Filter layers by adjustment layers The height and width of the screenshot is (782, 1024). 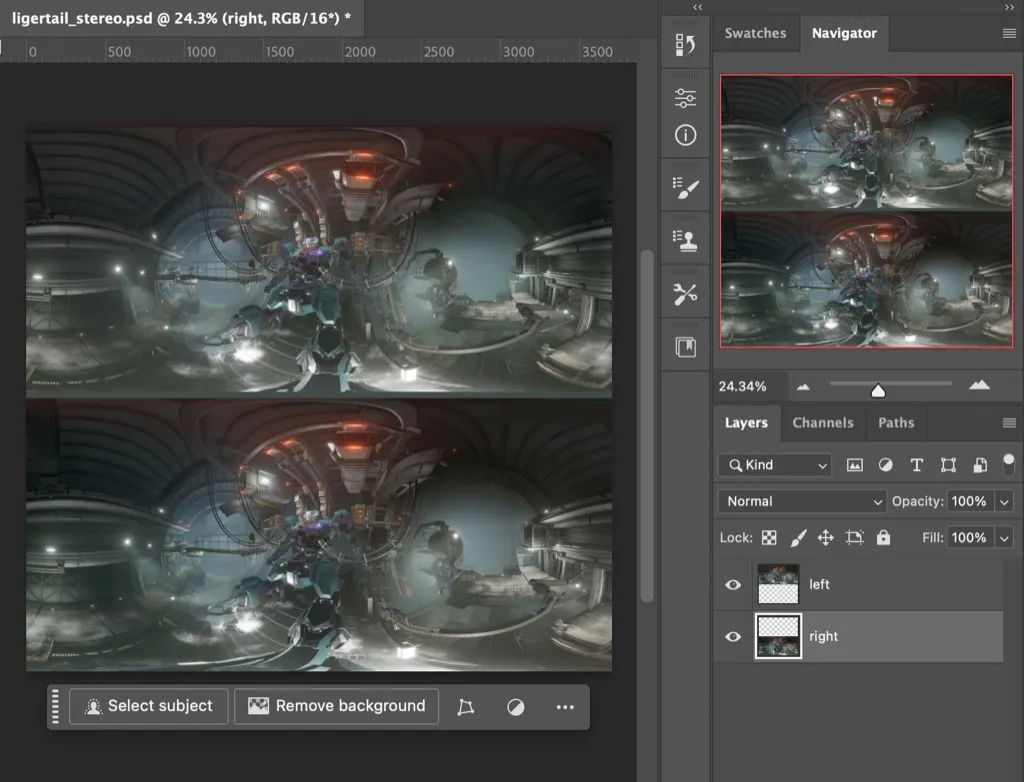886,465
